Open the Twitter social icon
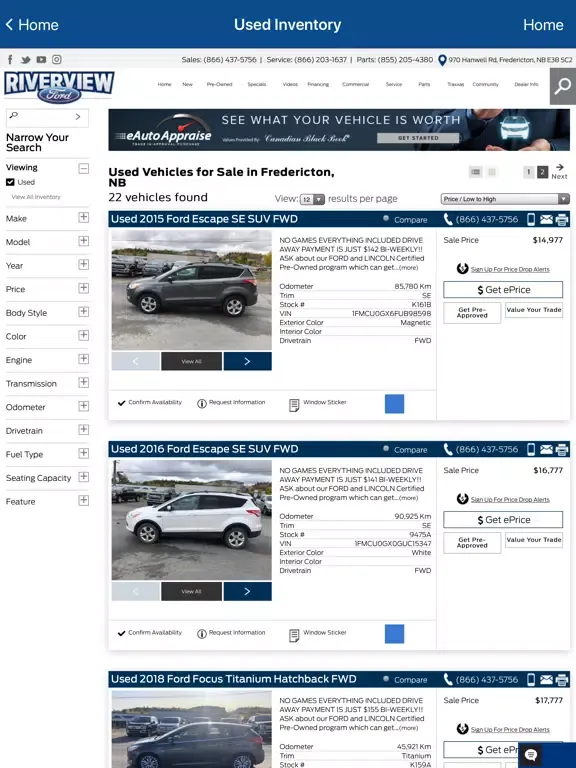 point(25,60)
